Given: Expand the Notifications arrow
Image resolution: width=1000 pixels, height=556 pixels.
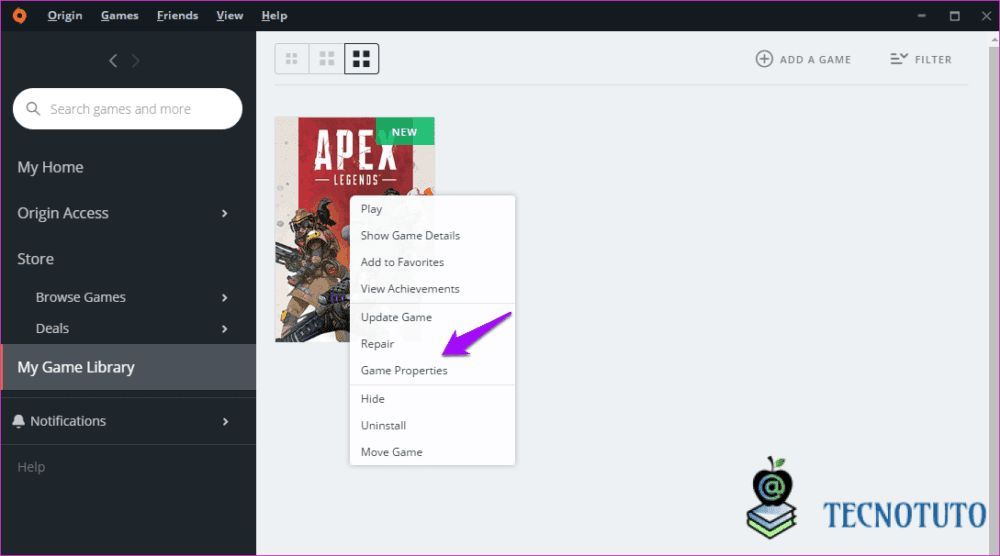Looking at the screenshot, I should tap(225, 421).
